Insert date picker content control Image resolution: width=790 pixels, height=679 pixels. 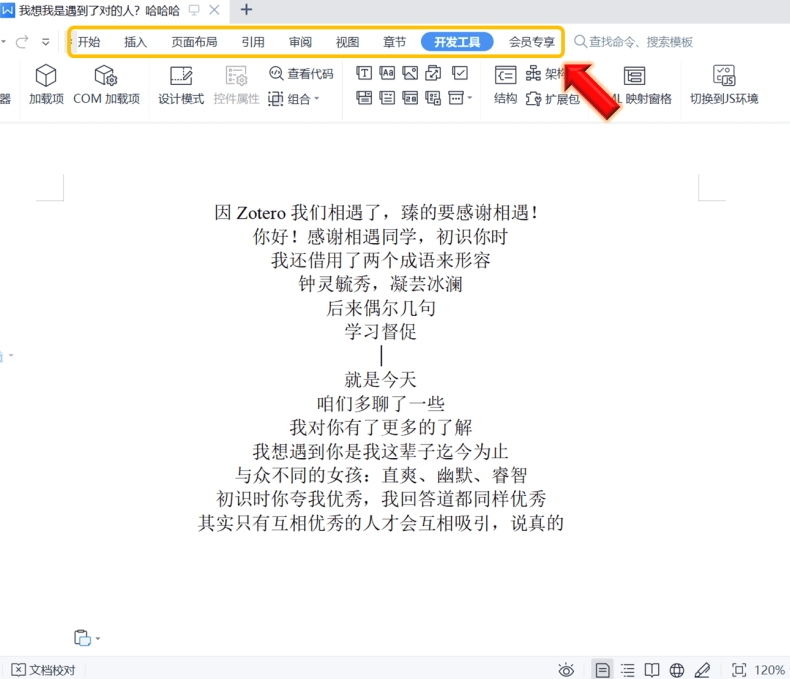(410, 98)
